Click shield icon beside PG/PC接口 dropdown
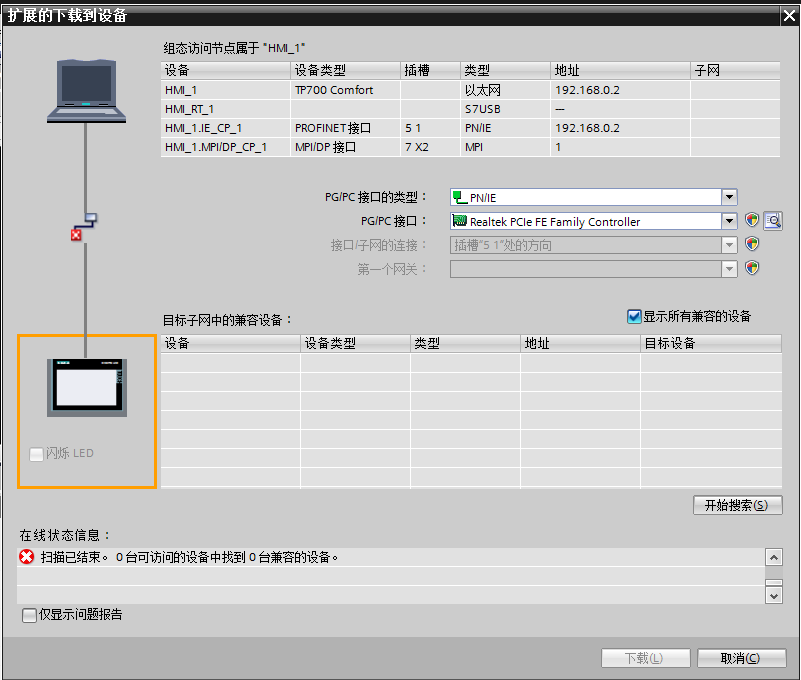The image size is (801, 680). [x=753, y=221]
